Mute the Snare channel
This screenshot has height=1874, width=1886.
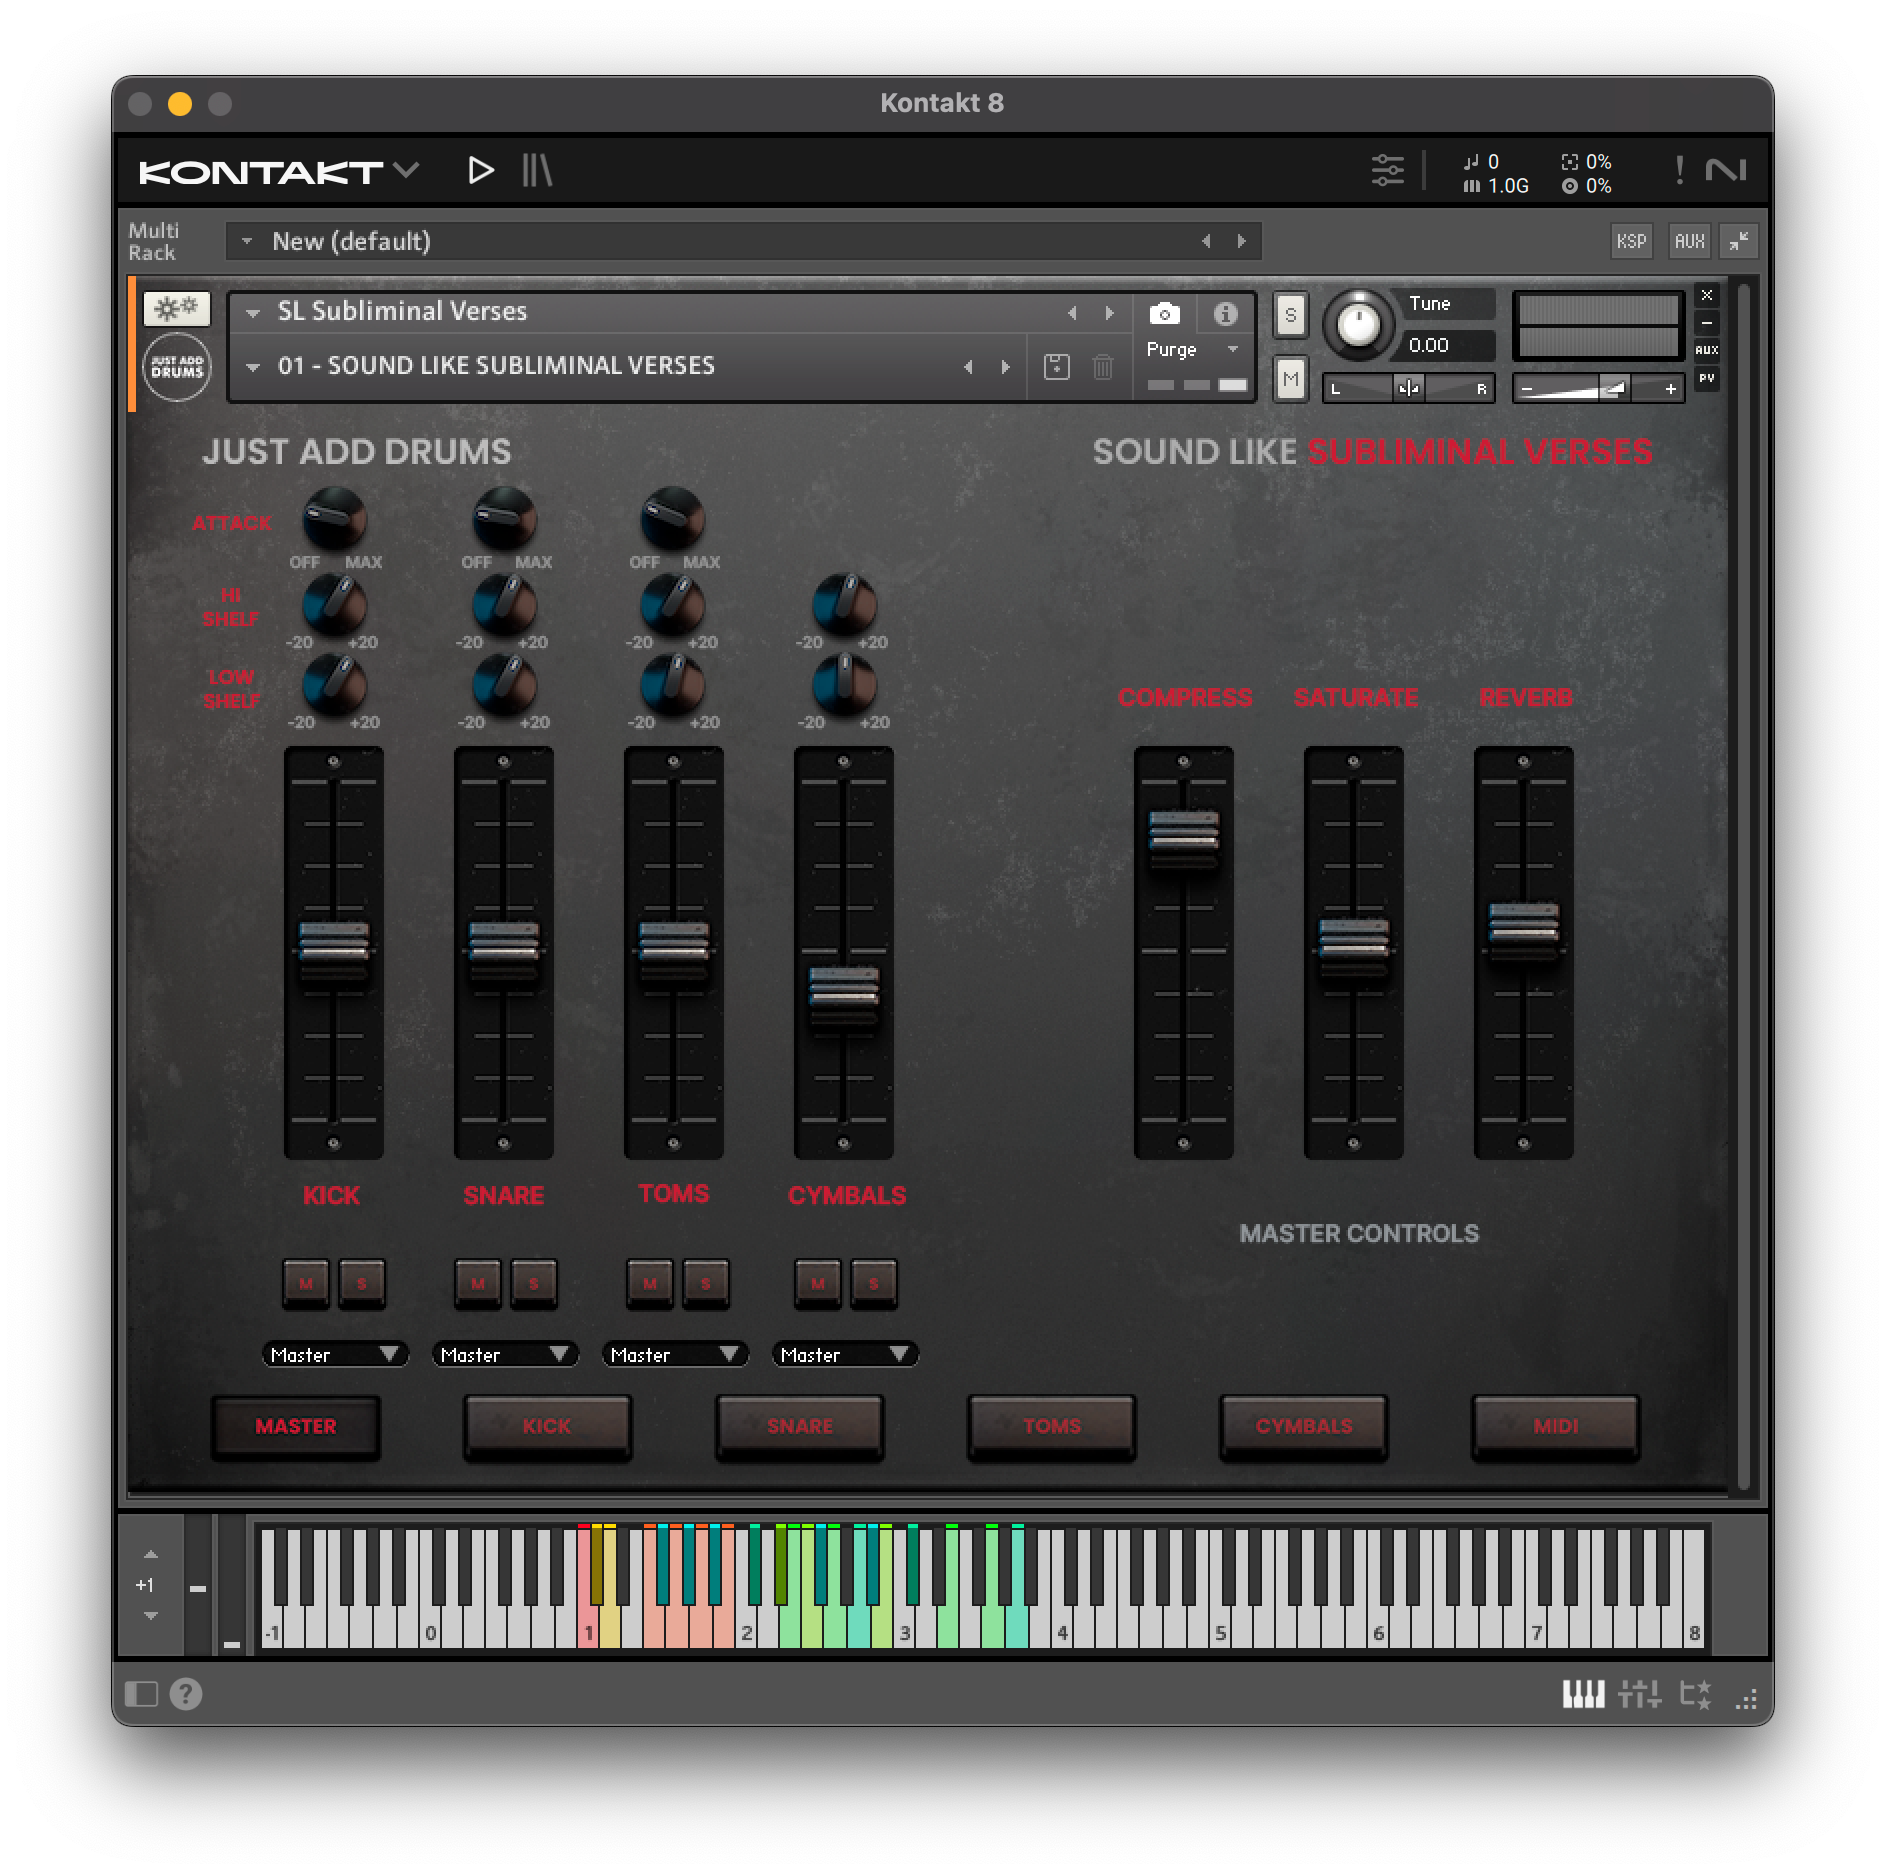click(478, 1283)
